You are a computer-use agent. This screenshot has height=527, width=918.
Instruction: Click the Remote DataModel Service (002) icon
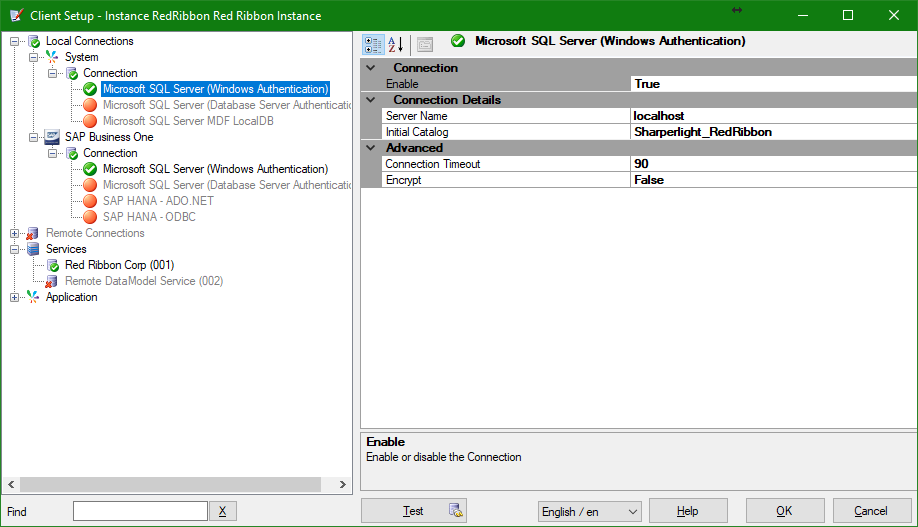52,282
